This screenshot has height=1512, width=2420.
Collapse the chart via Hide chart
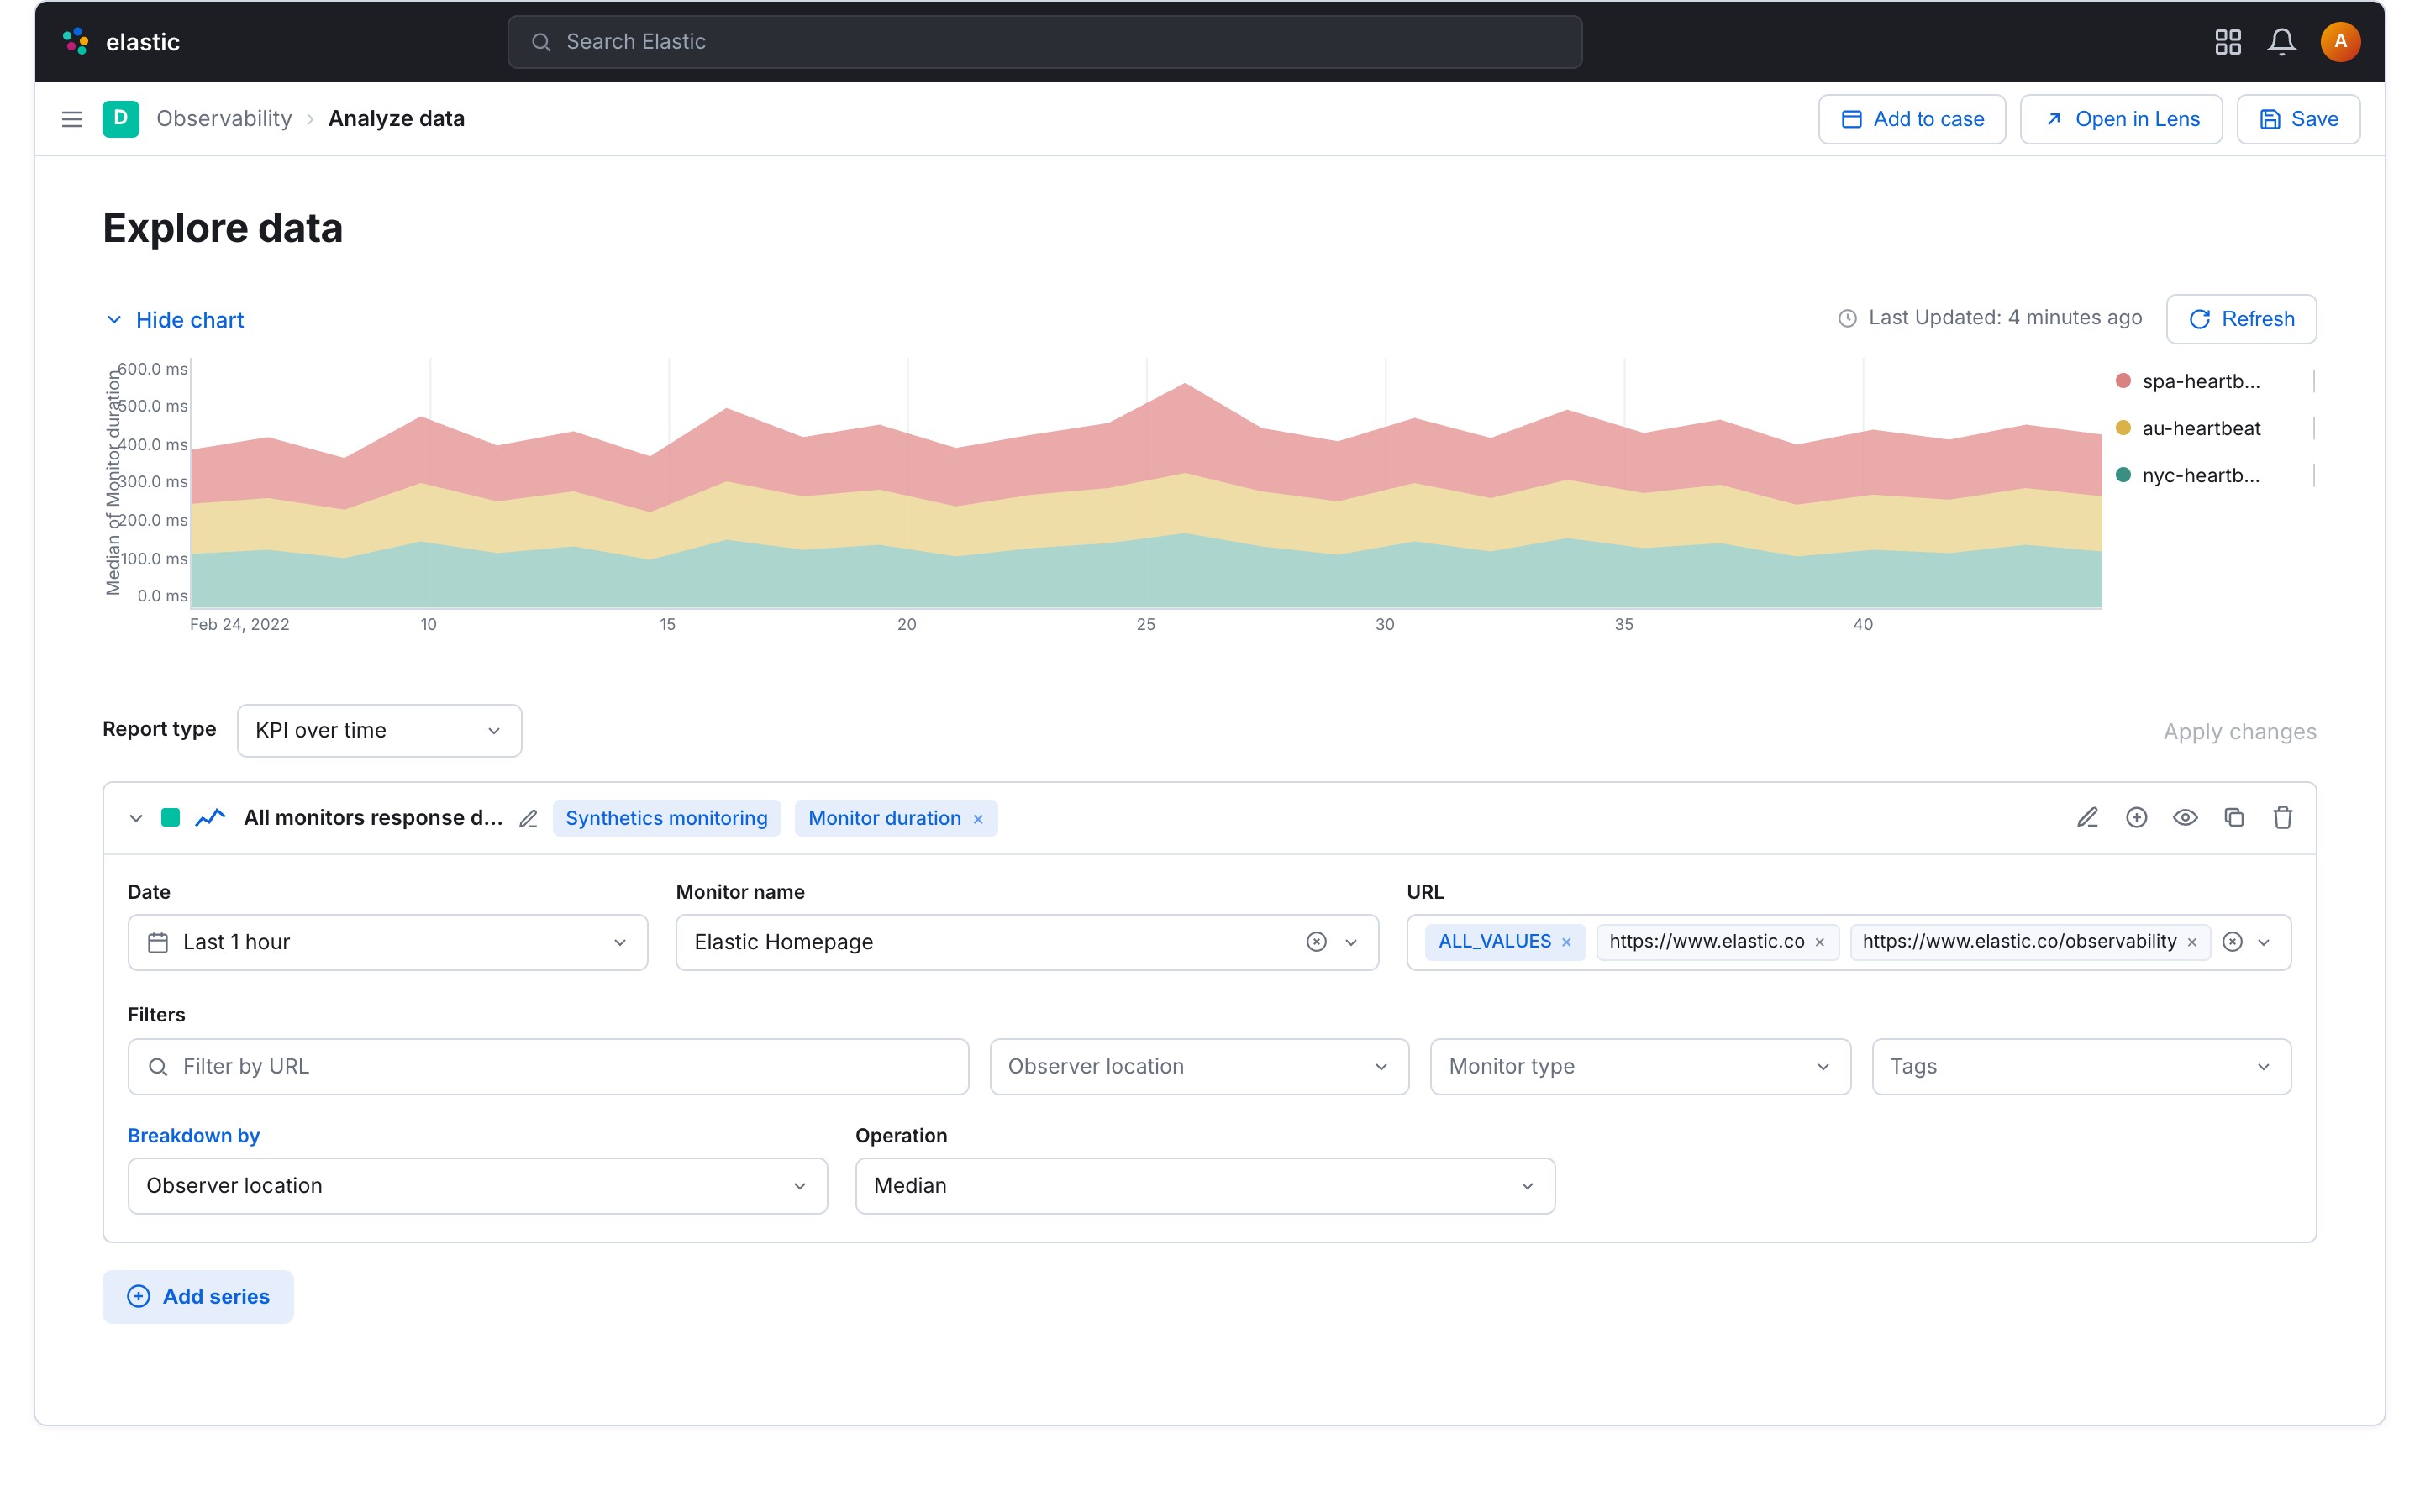[x=175, y=320]
